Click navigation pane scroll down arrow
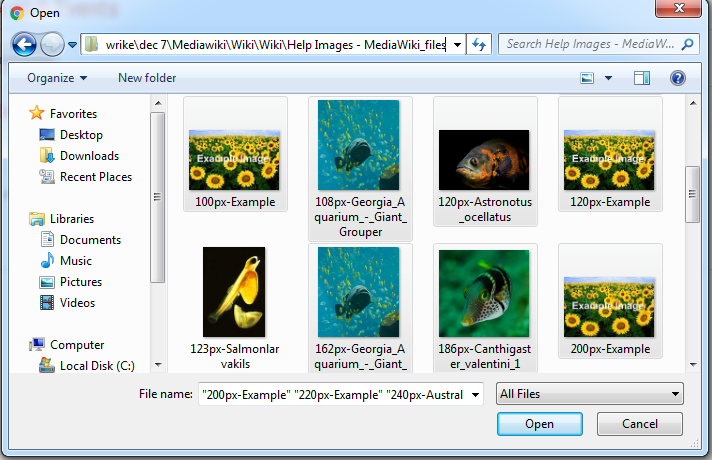Image resolution: width=712 pixels, height=460 pixels. coord(158,365)
